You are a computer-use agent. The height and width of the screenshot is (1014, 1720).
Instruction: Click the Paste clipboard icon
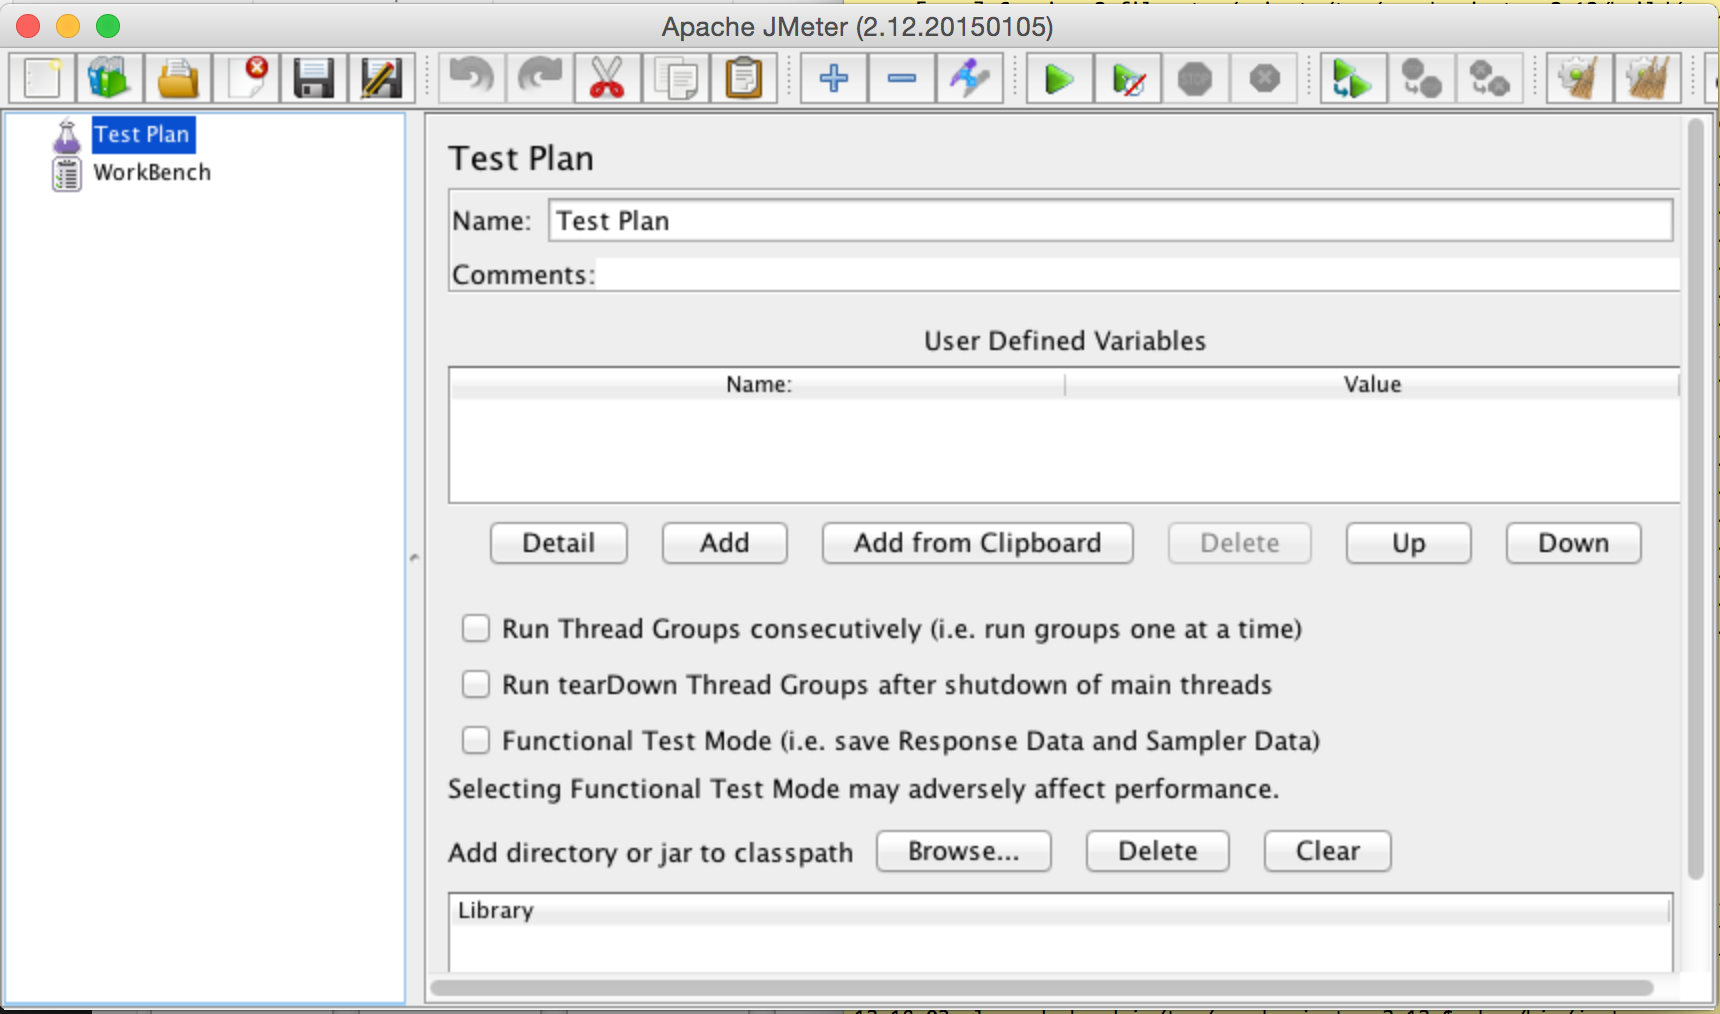(743, 78)
